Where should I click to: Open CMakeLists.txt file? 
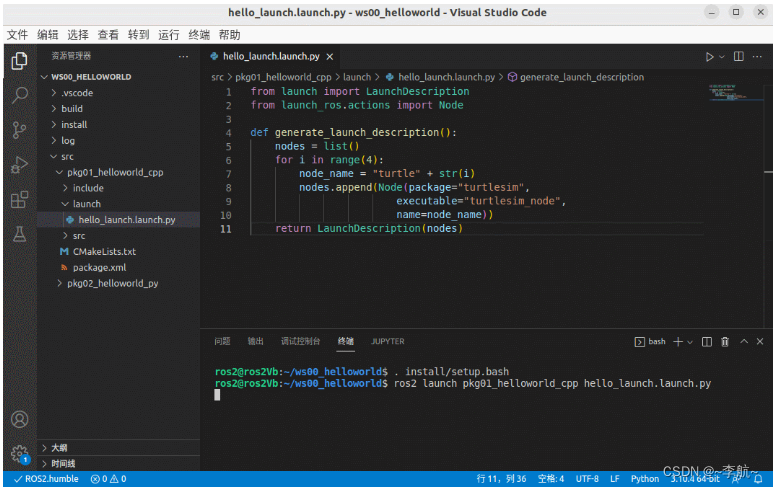point(118,252)
